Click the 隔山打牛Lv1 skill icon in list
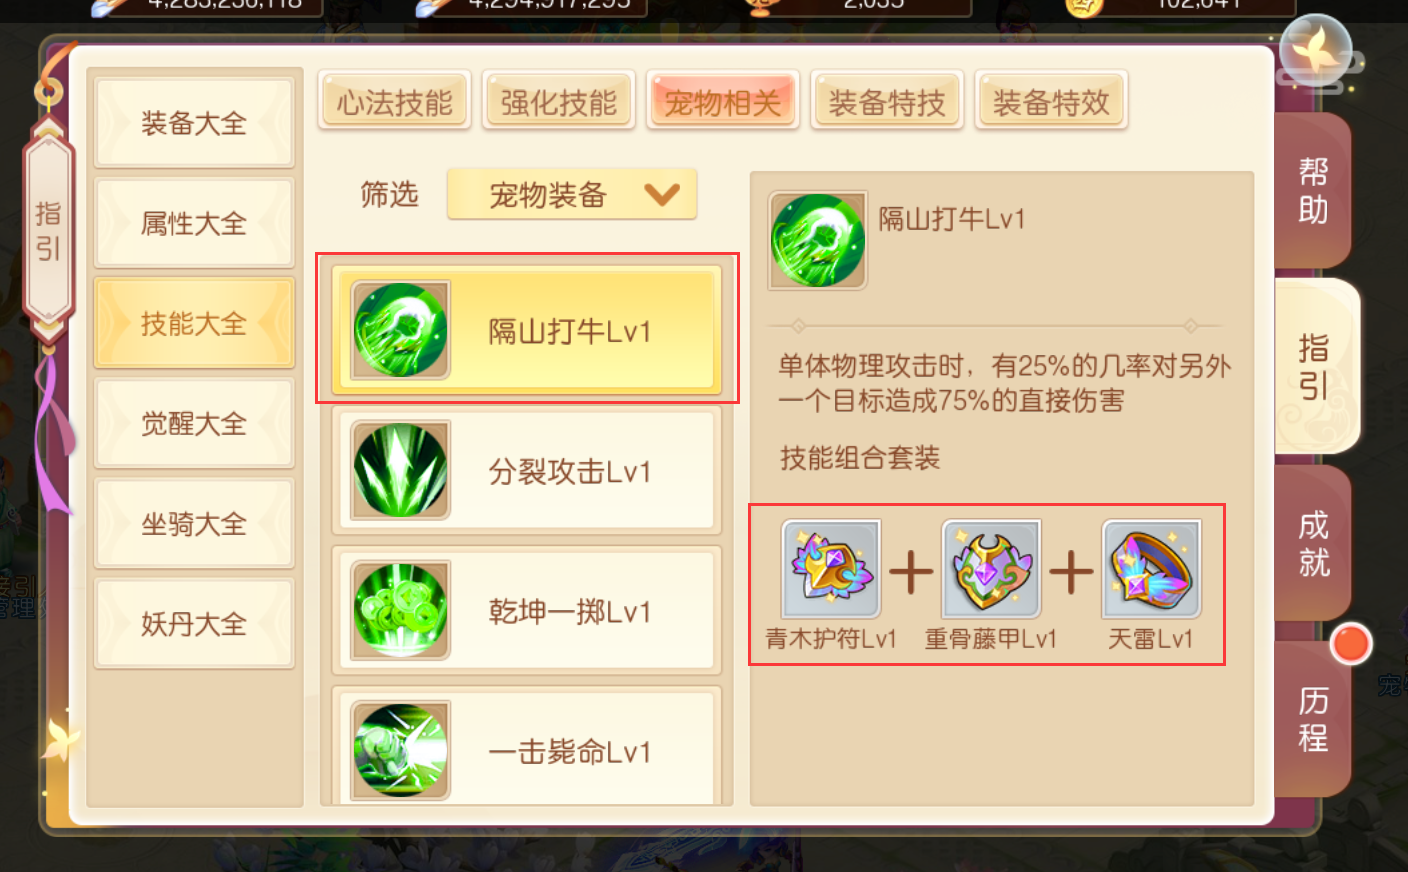The width and height of the screenshot is (1408, 872). (400, 330)
